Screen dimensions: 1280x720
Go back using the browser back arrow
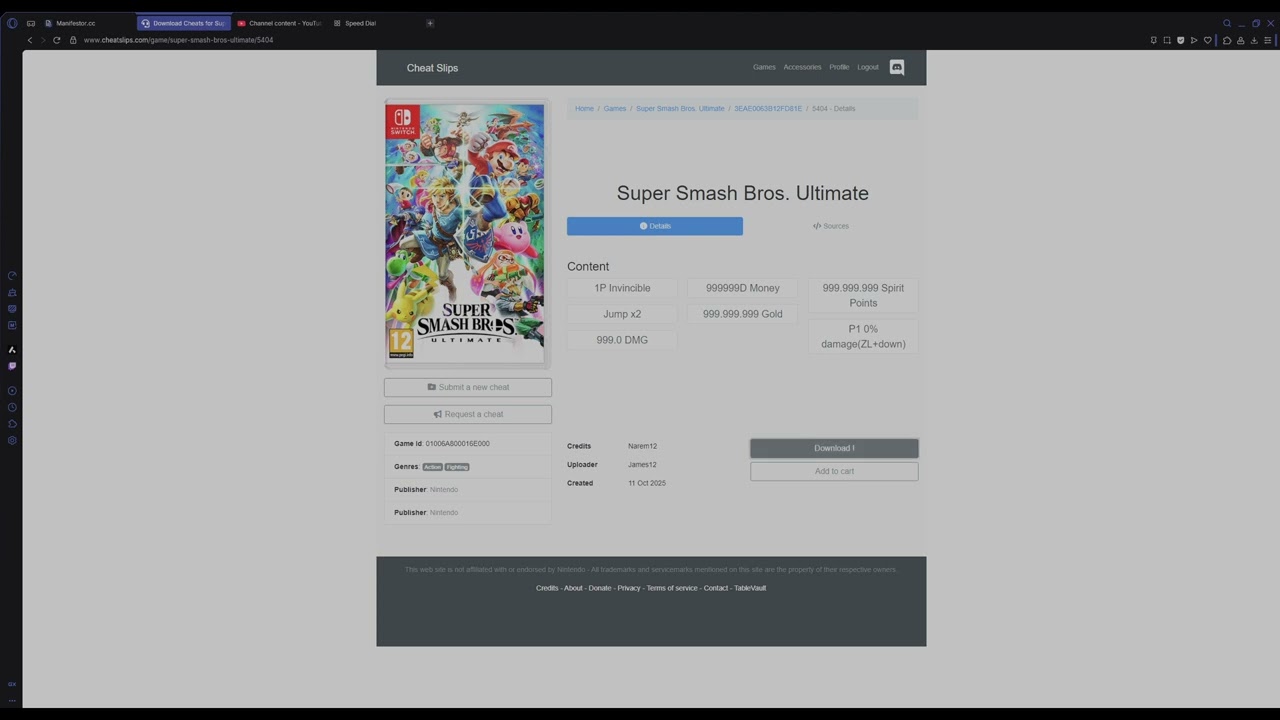coord(30,40)
